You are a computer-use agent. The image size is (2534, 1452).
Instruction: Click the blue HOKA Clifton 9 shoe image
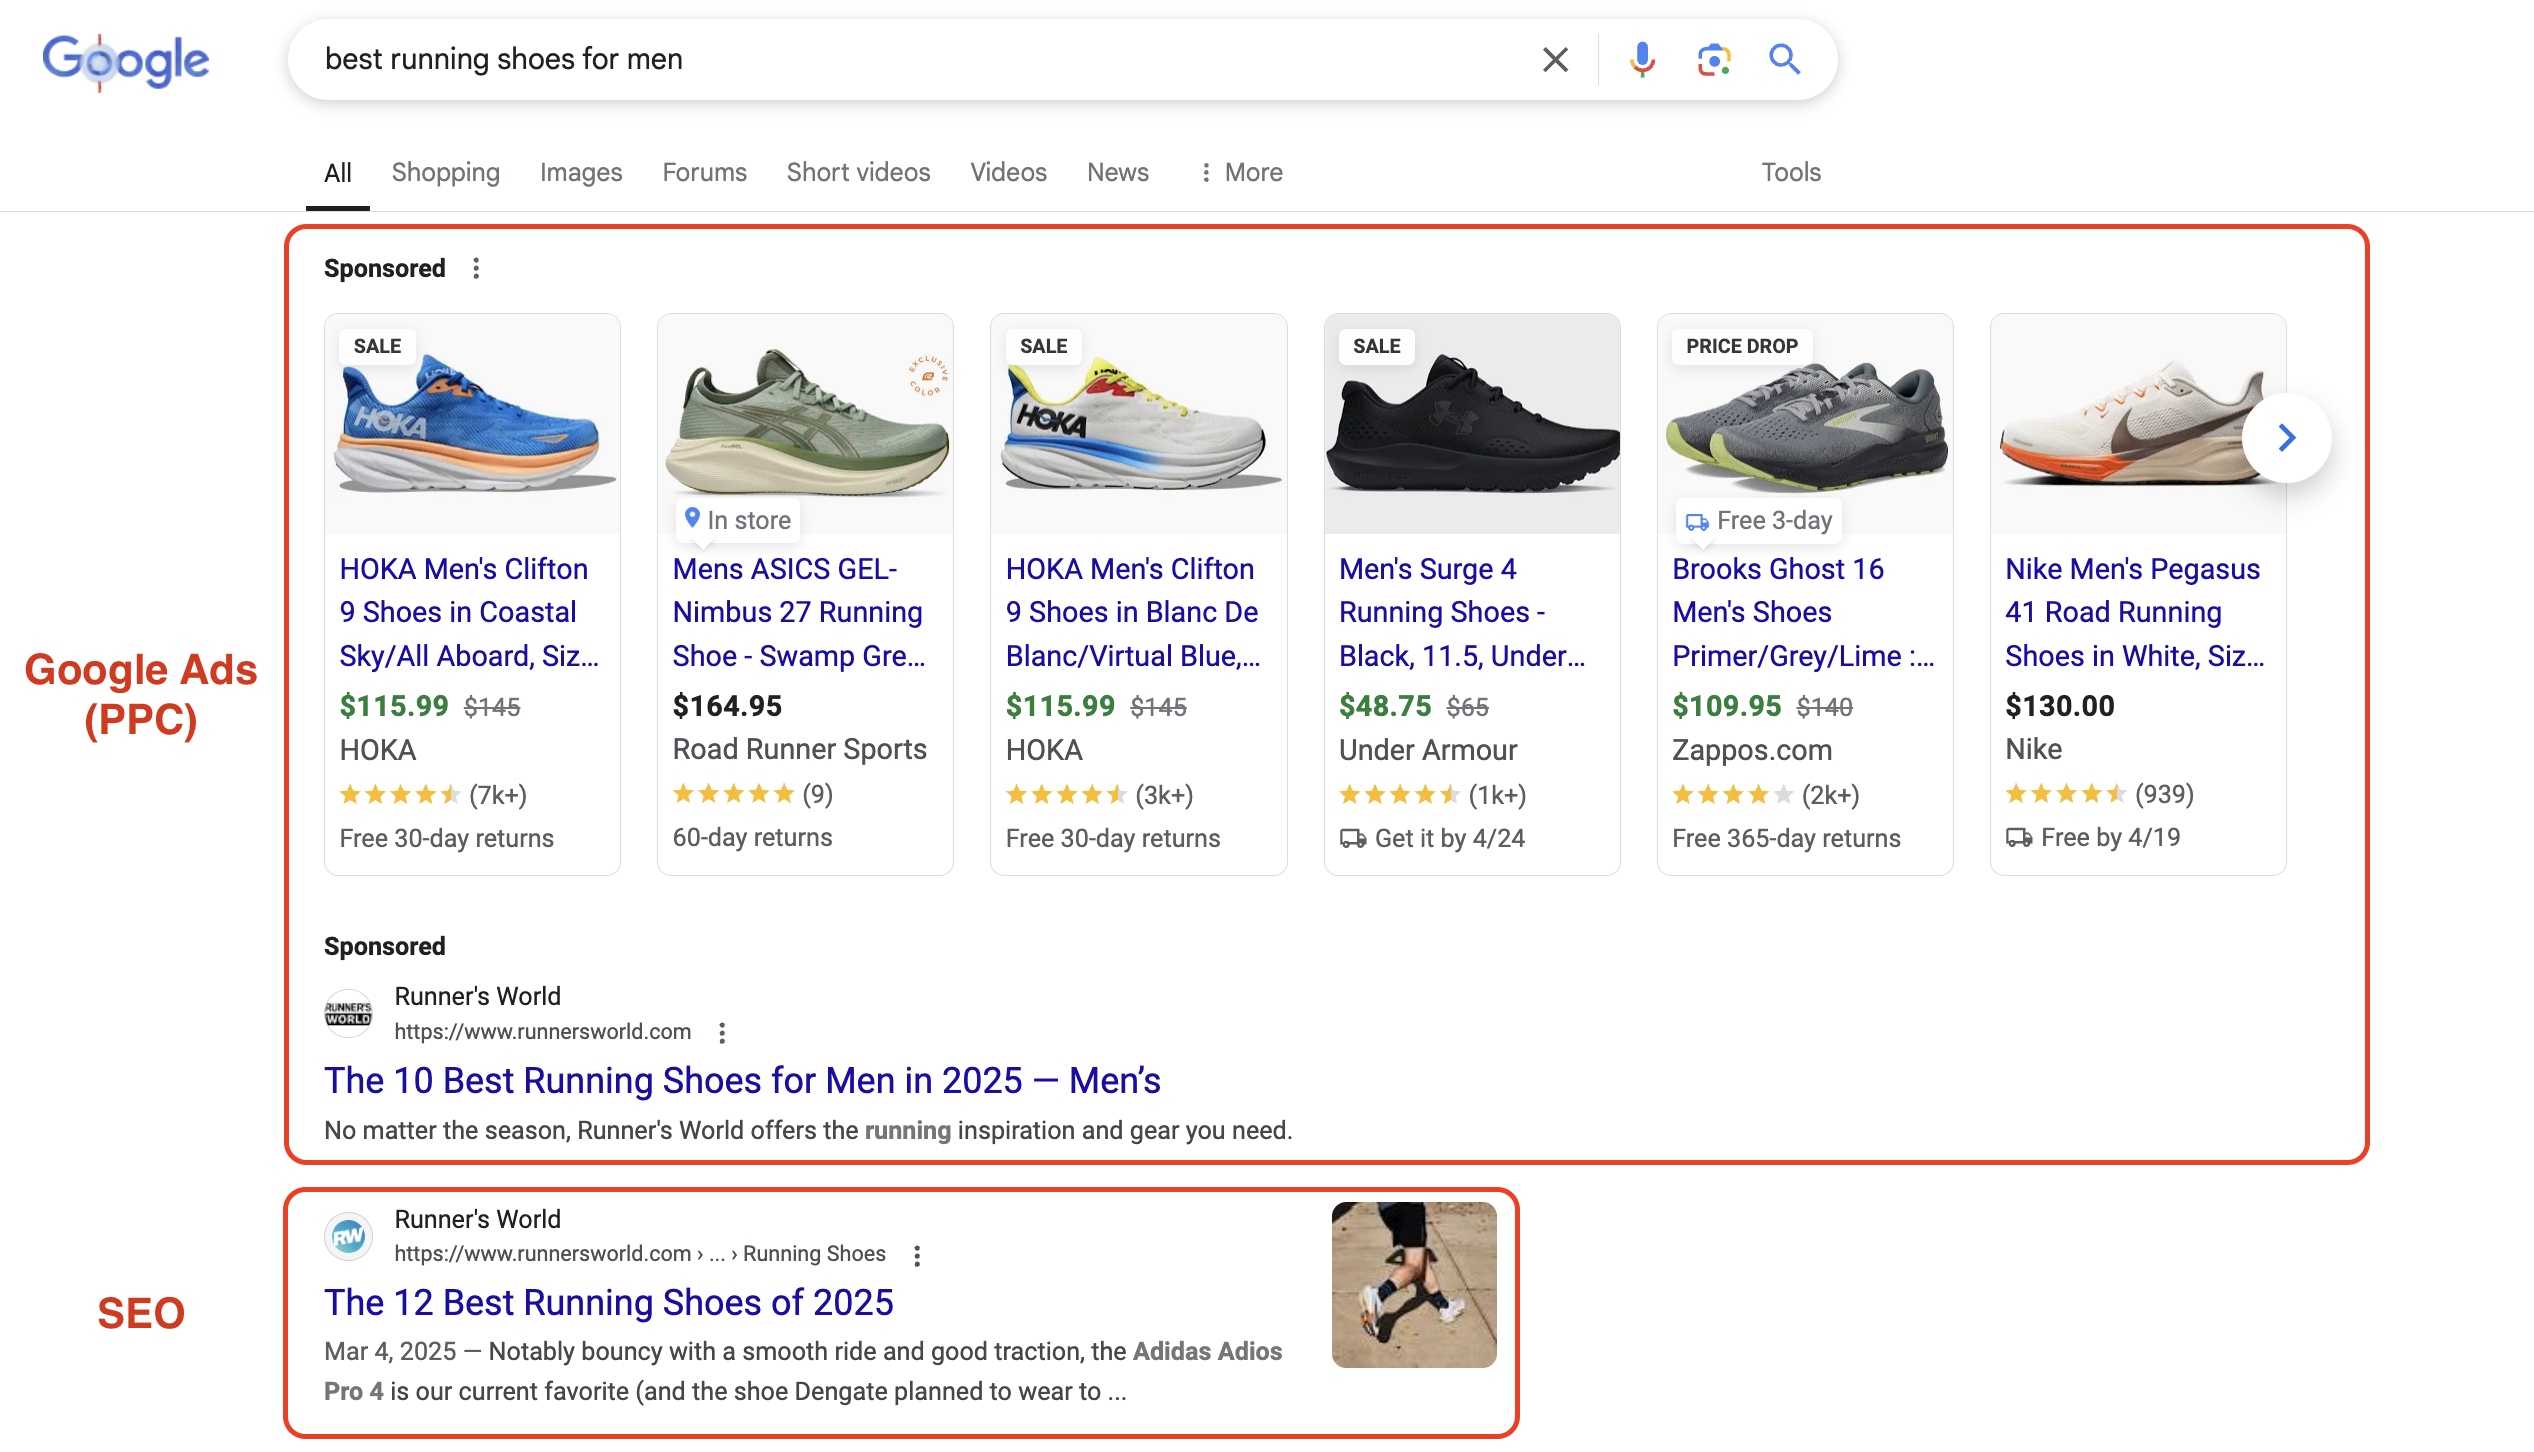coord(472,425)
